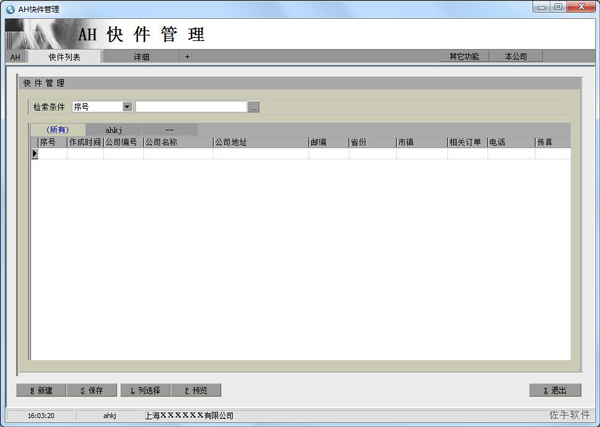The height and width of the screenshot is (427, 600).
Task: Click the 作成时间 column header
Action: point(85,142)
